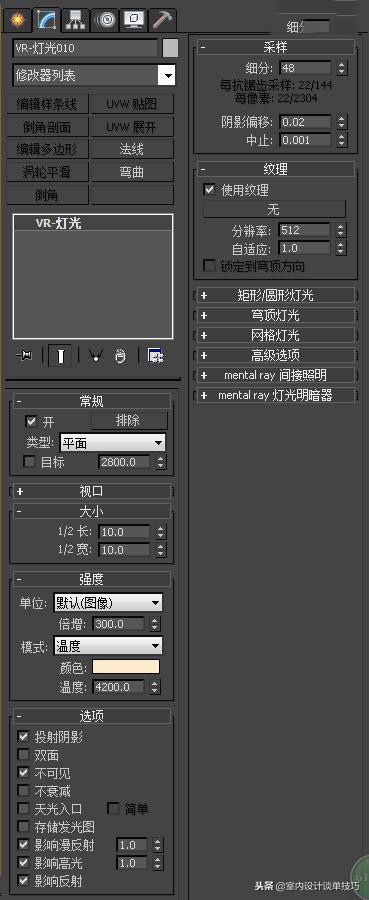369x900 pixels.
Task: Click the 无 texture map button
Action: click(x=274, y=210)
